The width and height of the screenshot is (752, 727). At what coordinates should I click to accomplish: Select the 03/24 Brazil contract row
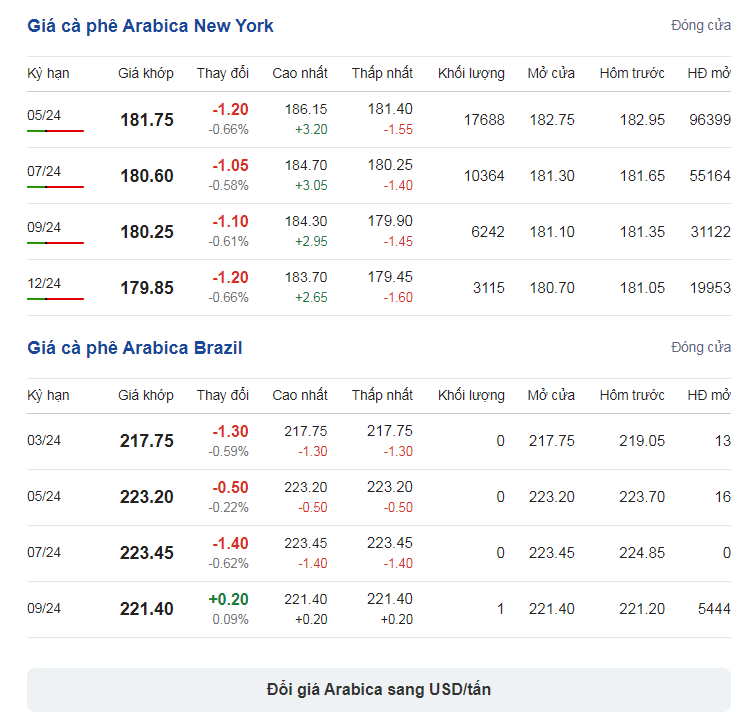379,441
